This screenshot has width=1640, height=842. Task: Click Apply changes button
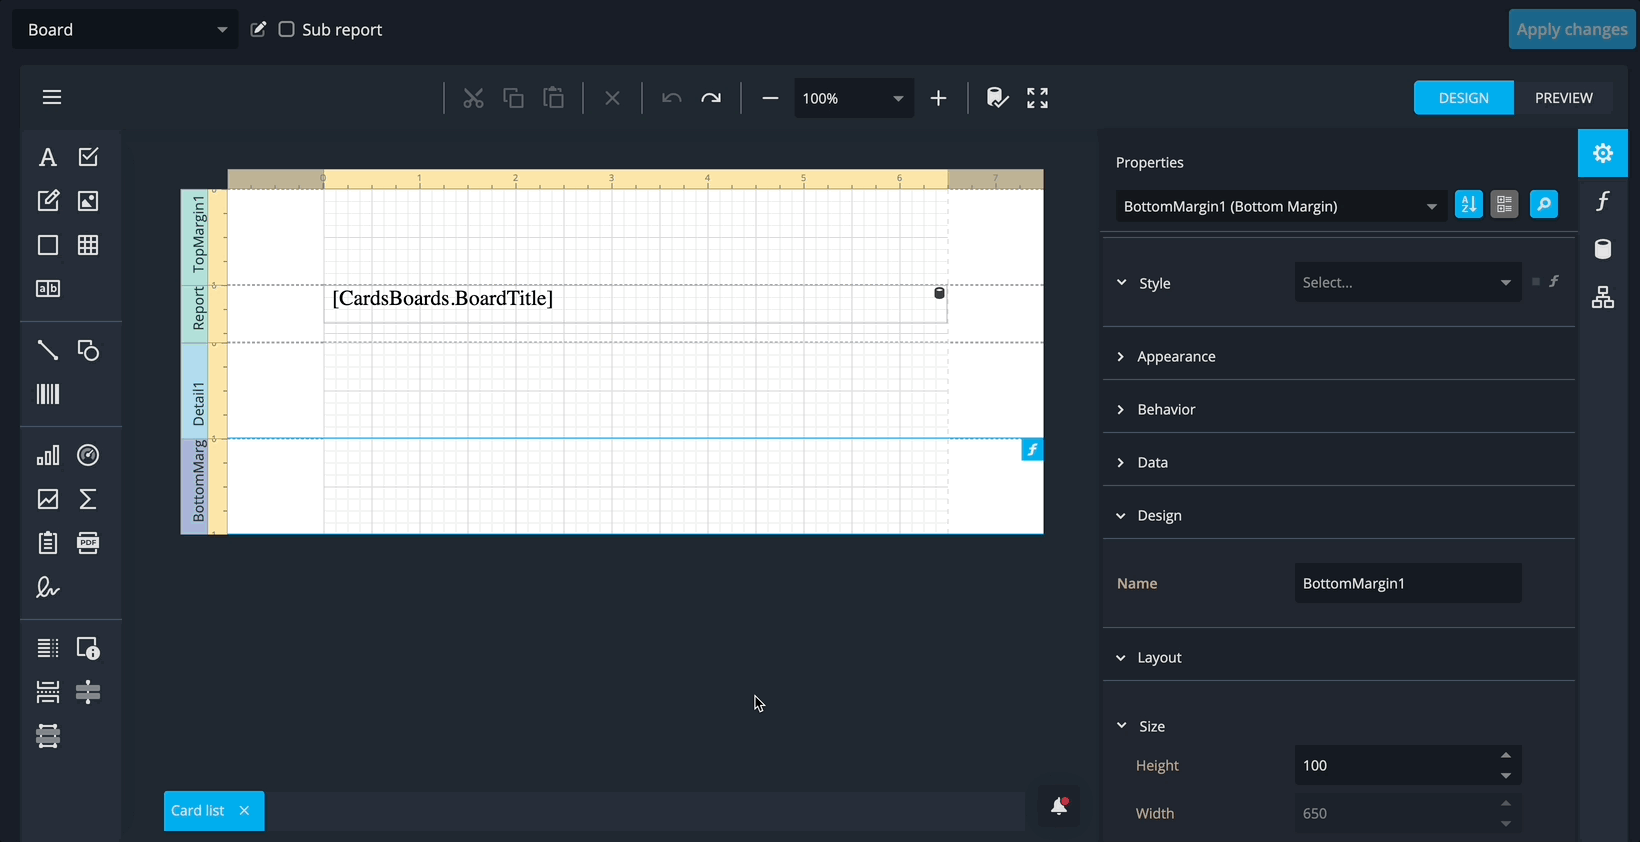(1571, 29)
